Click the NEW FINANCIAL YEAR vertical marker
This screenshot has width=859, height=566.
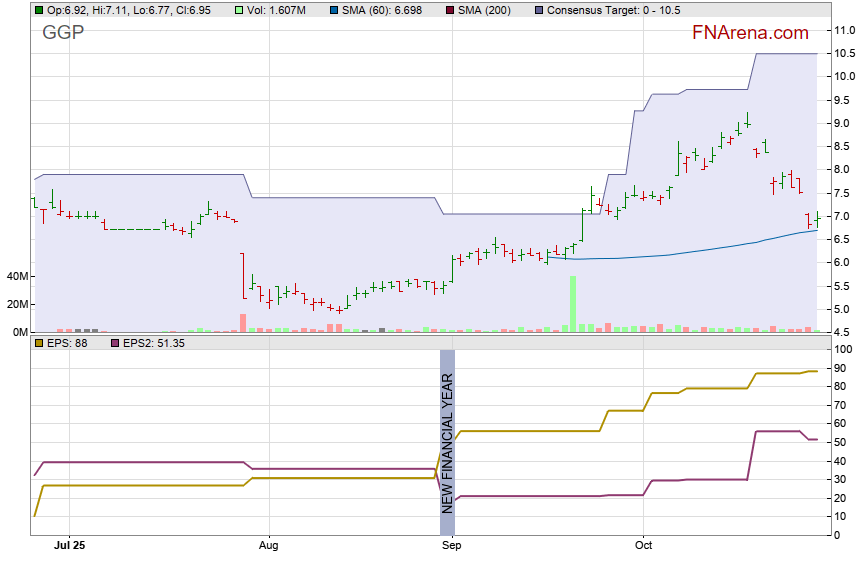447,442
